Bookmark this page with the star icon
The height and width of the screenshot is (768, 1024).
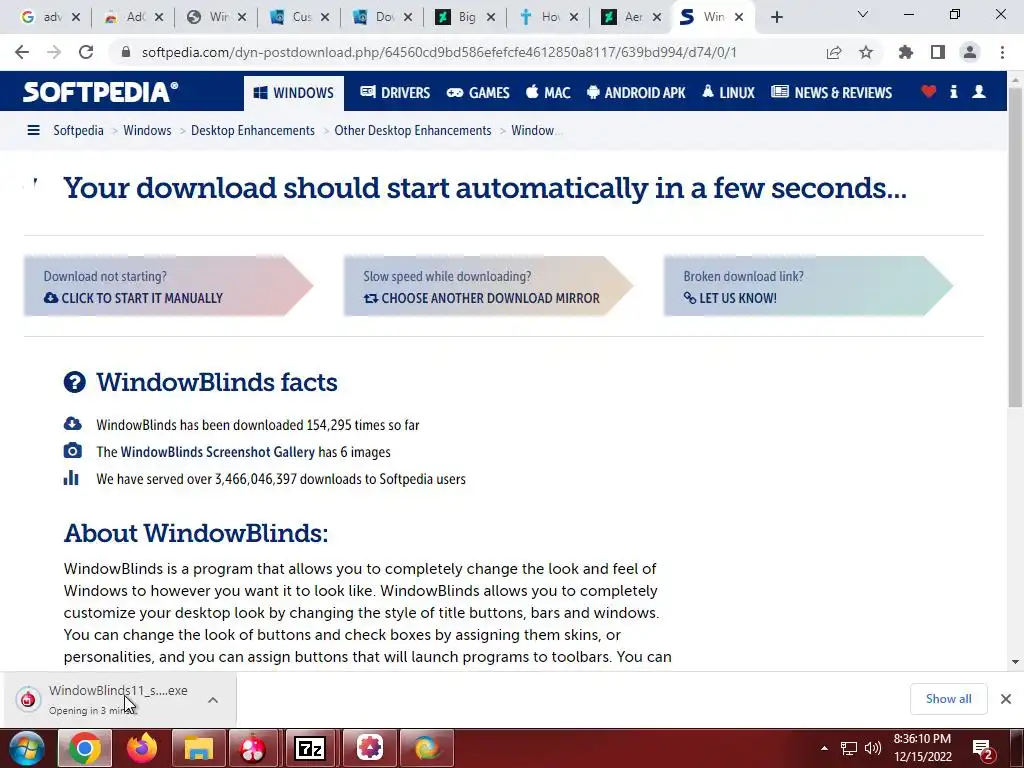(x=866, y=52)
